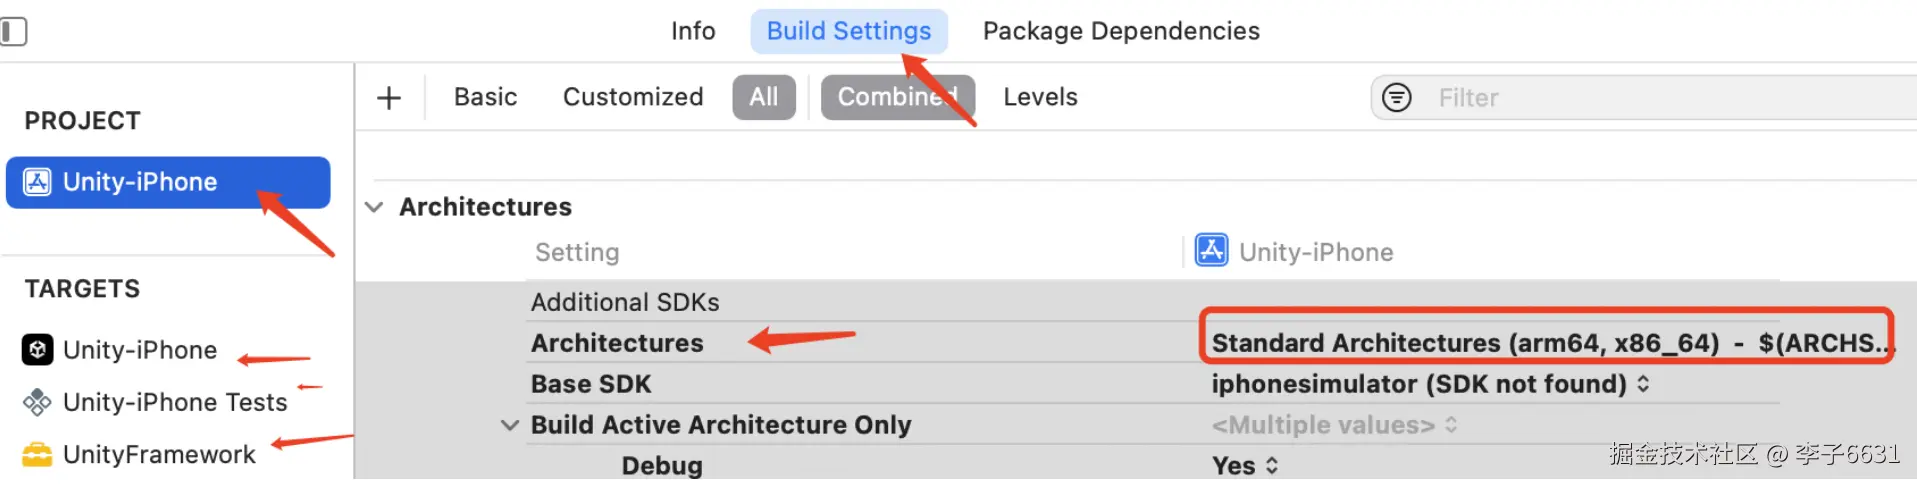Open Package Dependencies tab
Screen dimensions: 1917x484
(x=1121, y=31)
